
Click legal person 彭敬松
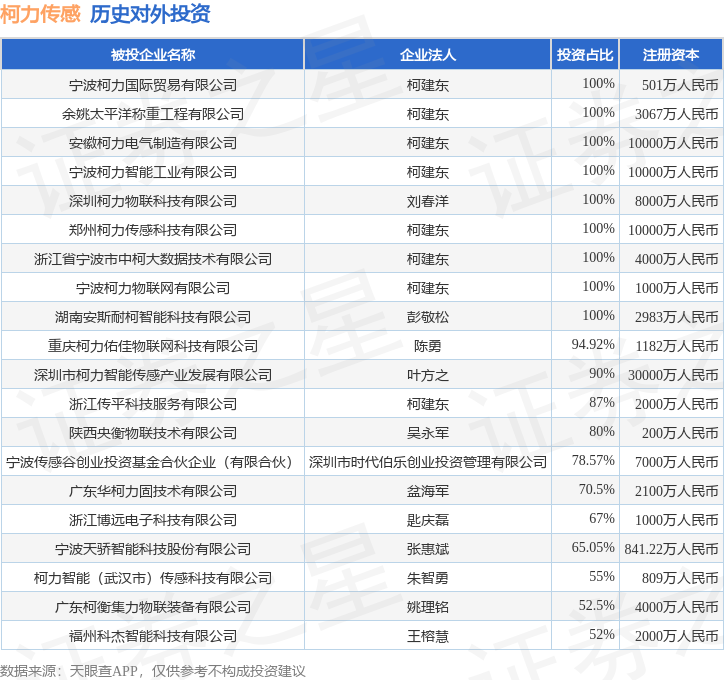tap(428, 317)
